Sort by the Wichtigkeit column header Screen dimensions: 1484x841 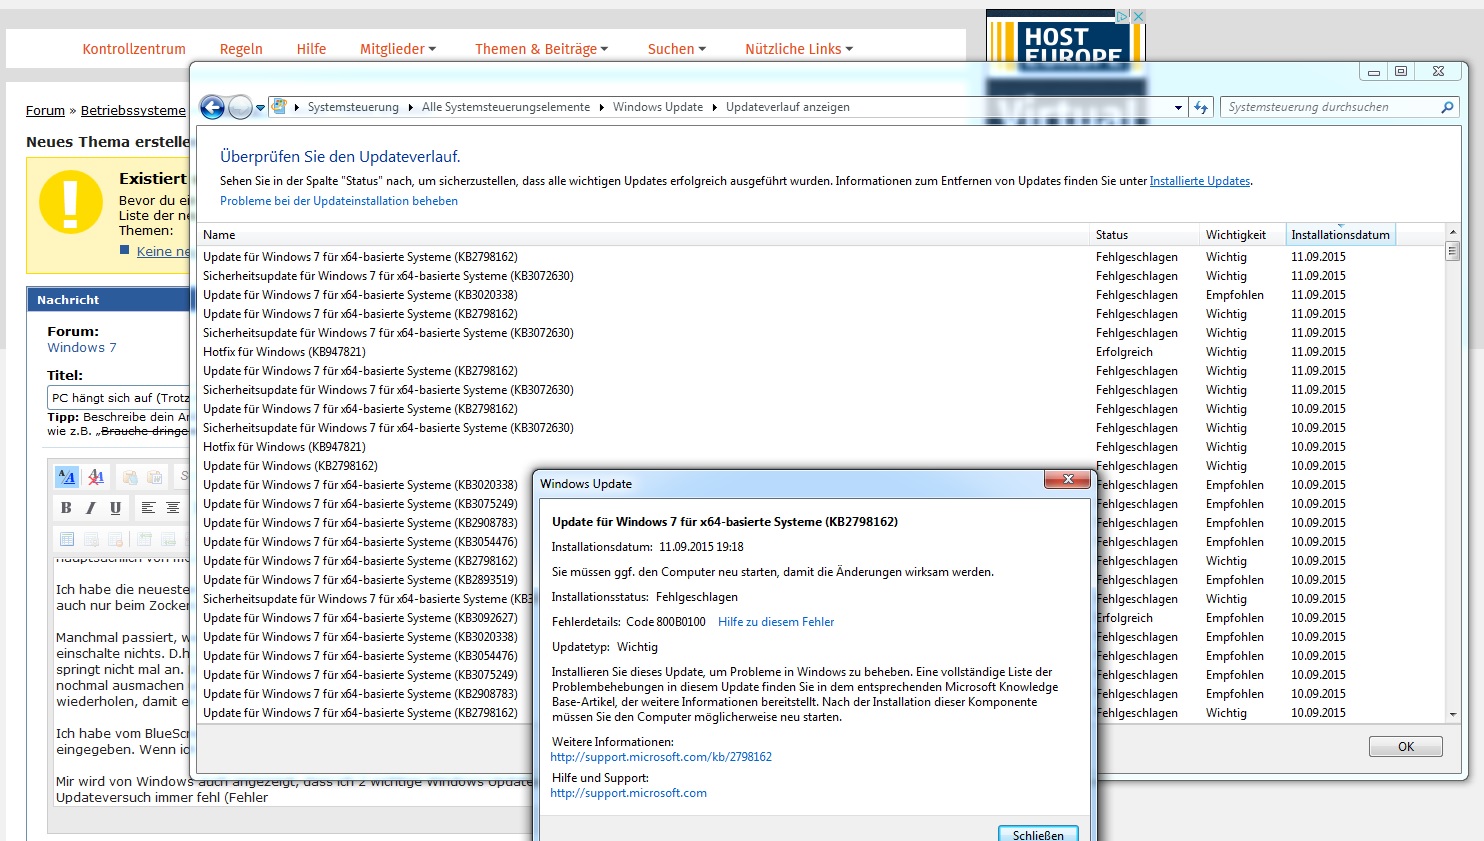[1241, 235]
